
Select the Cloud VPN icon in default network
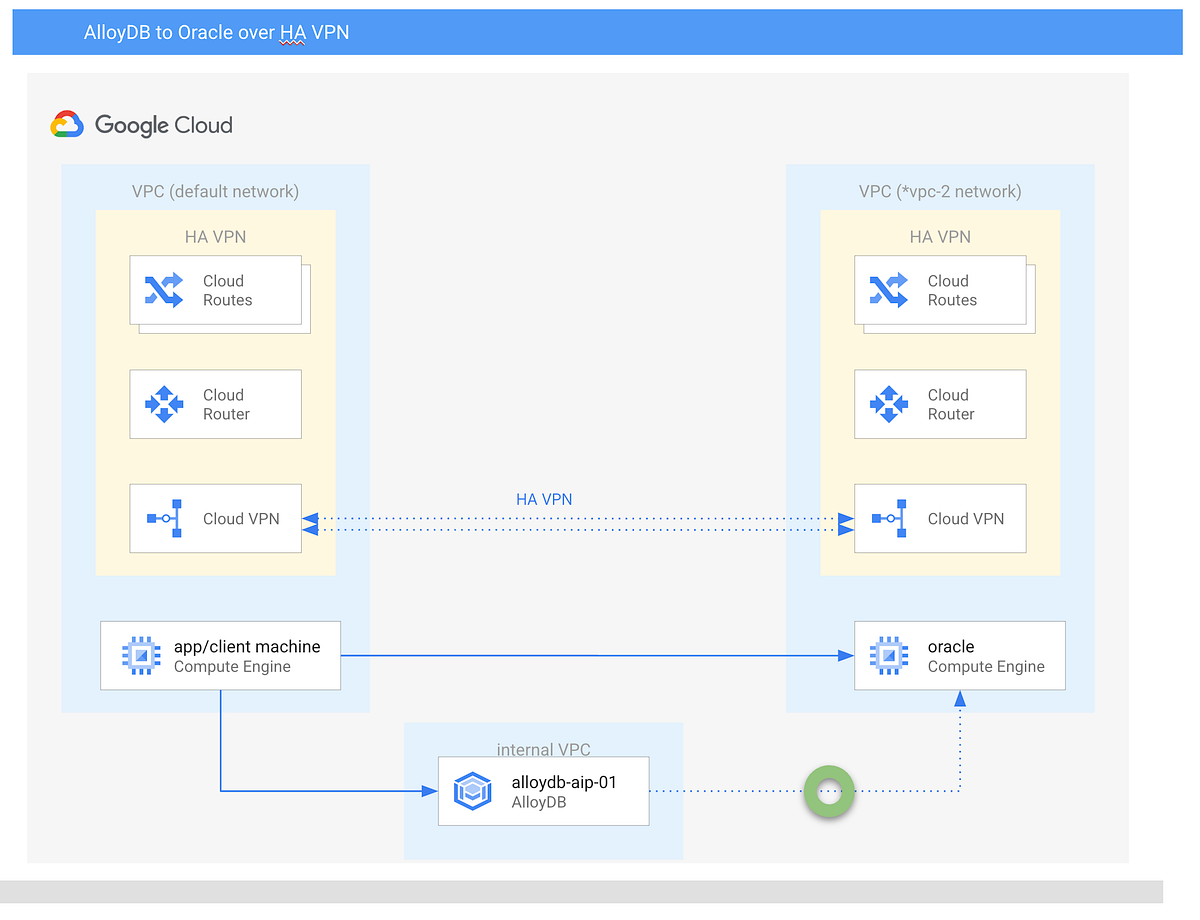click(x=163, y=518)
